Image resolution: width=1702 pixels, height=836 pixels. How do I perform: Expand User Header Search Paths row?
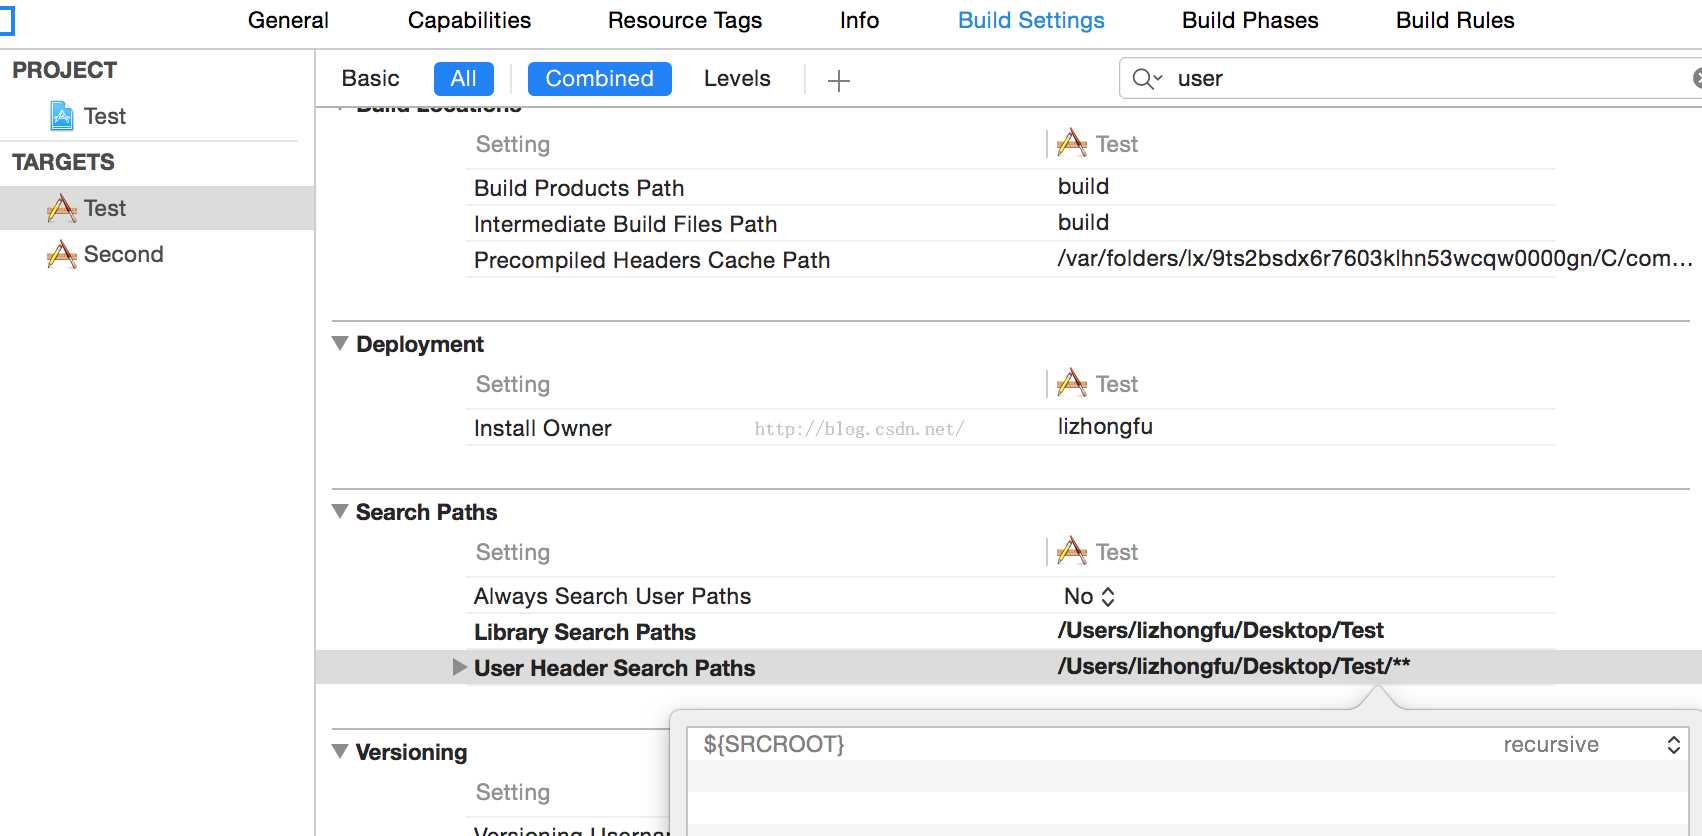(x=459, y=667)
